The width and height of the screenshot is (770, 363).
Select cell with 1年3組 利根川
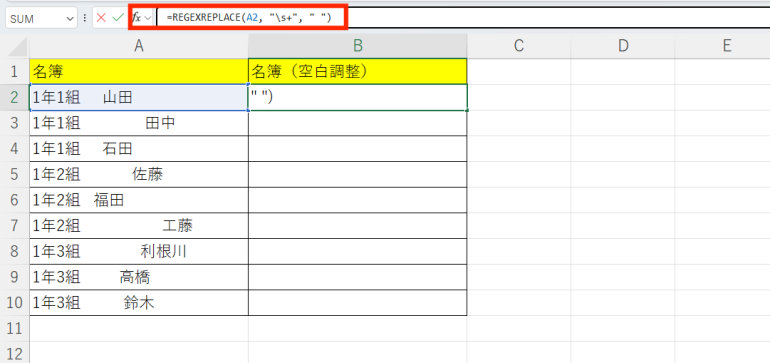(139, 251)
